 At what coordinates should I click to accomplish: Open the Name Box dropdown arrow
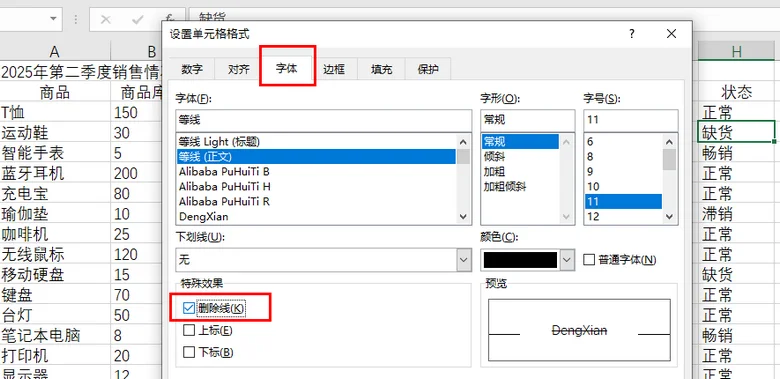[x=53, y=19]
